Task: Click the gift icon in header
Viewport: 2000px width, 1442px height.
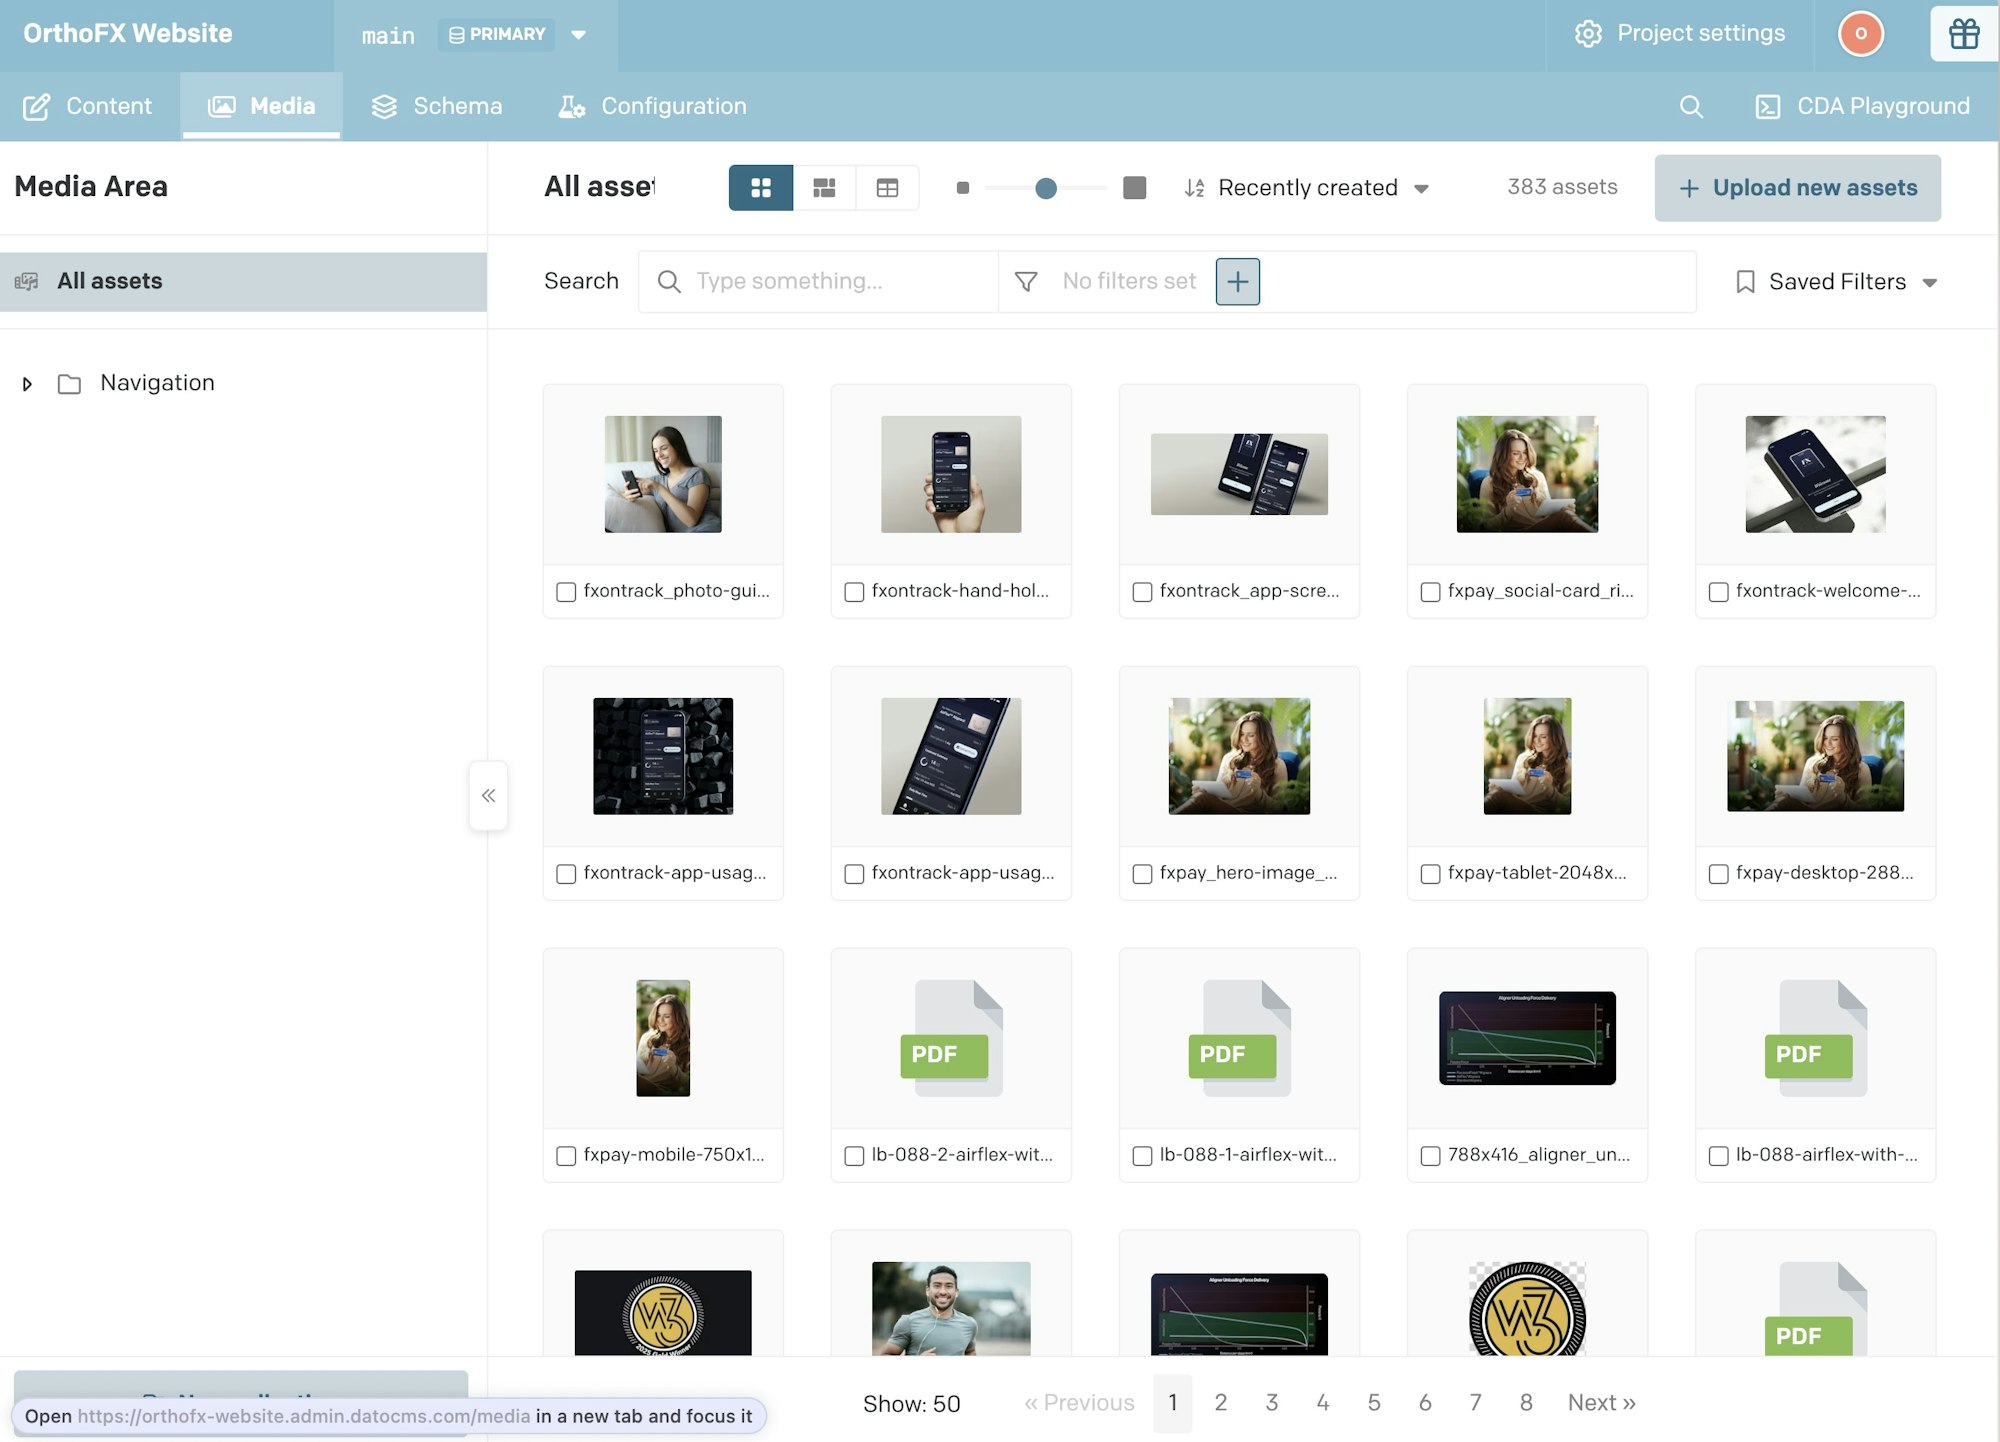Action: click(1963, 34)
